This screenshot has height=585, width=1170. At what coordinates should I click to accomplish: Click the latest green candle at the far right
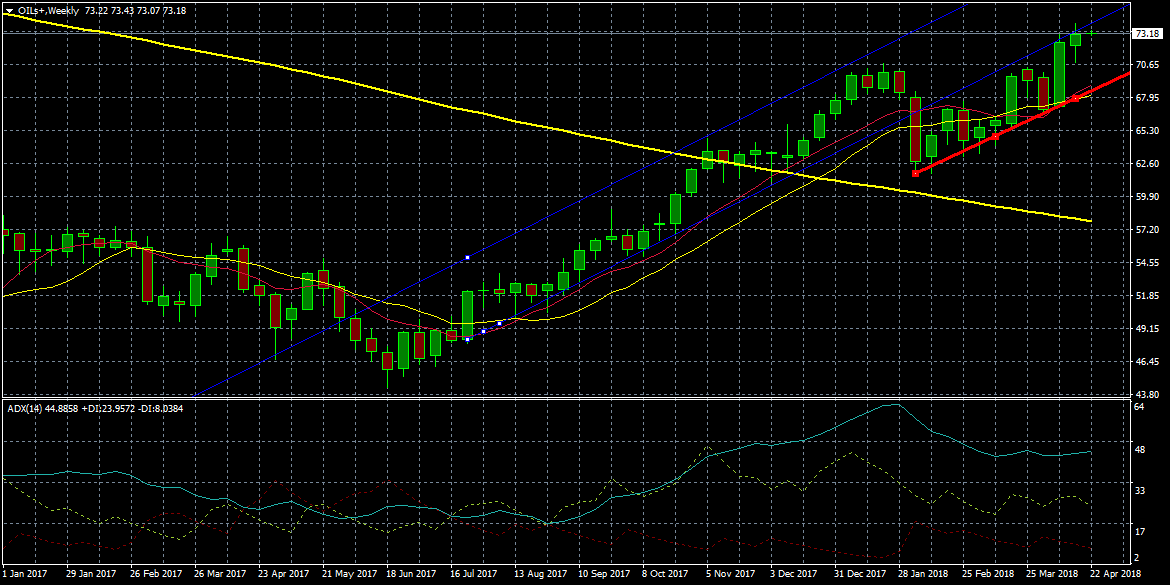(x=1076, y=39)
